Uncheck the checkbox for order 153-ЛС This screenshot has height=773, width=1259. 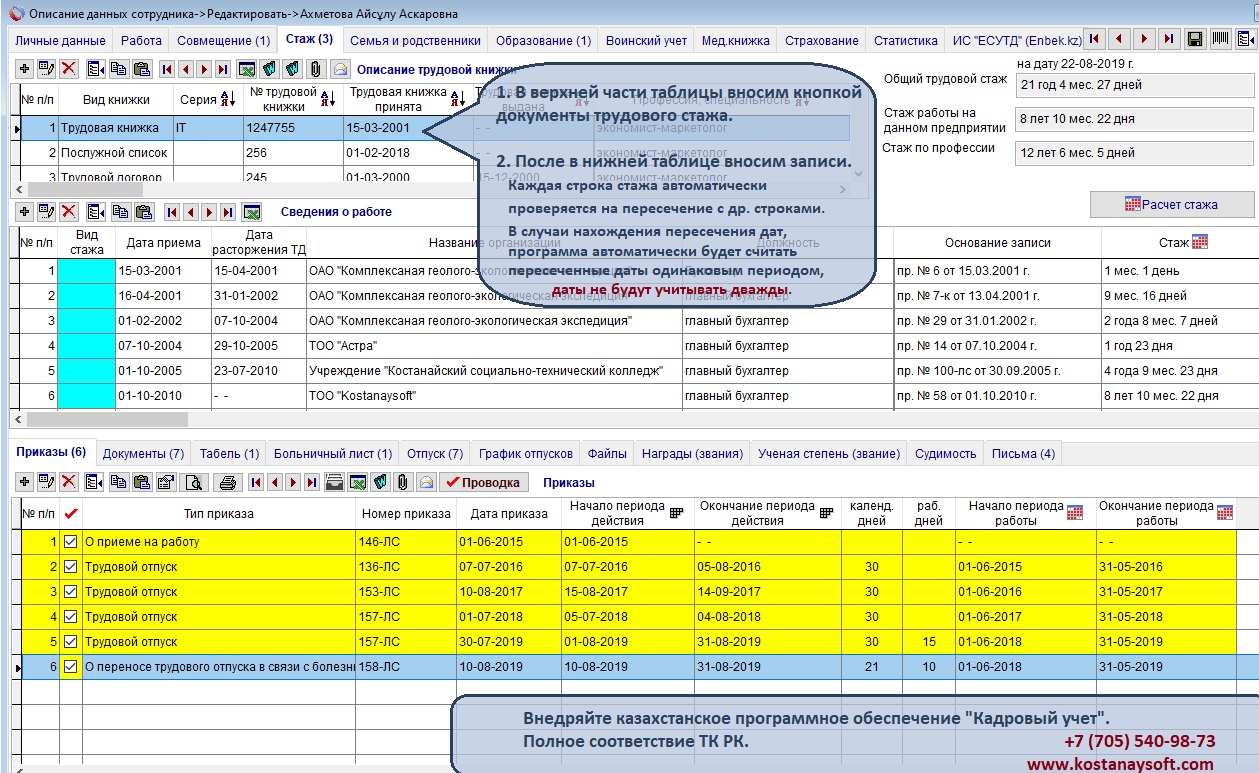70,592
